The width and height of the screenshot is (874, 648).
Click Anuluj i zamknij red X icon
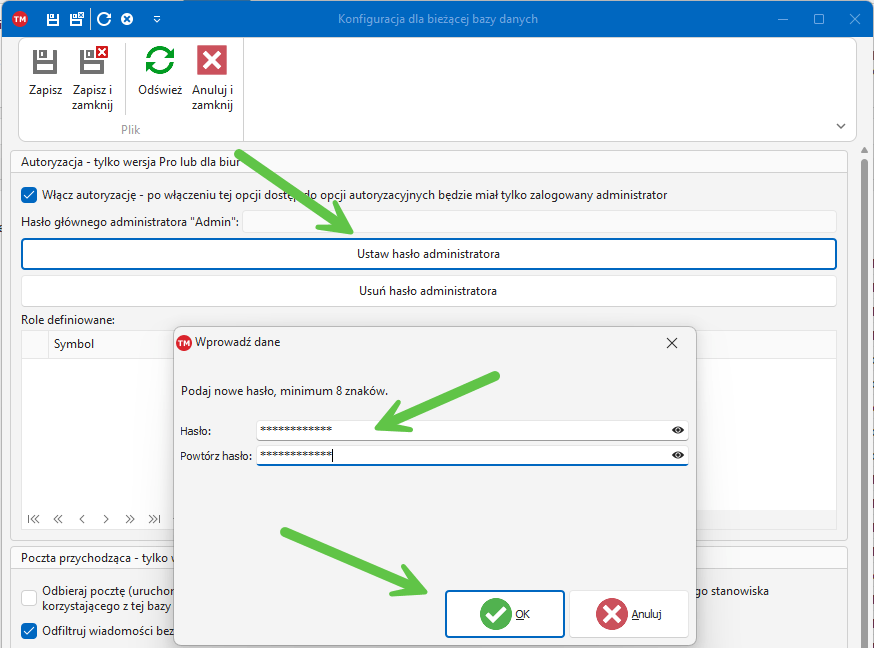tap(212, 62)
